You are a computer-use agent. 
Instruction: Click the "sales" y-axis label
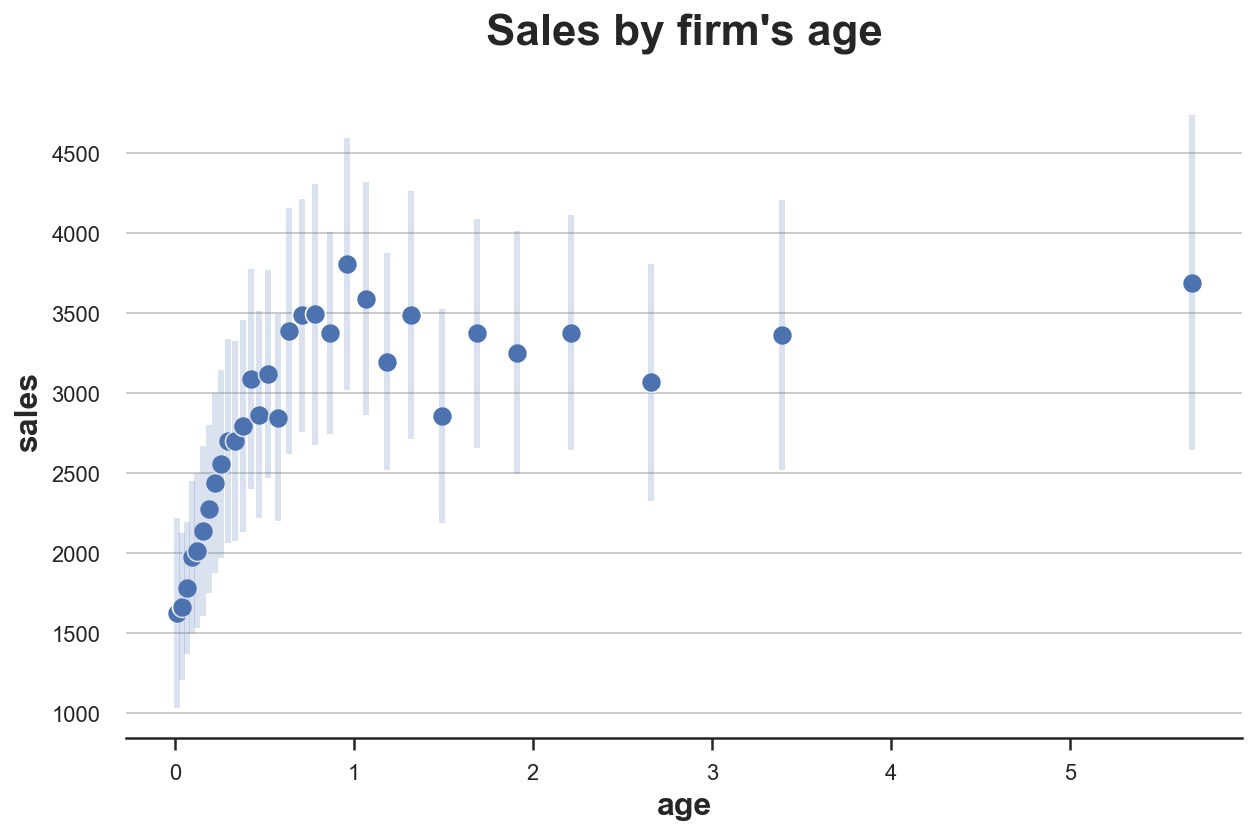(29, 413)
